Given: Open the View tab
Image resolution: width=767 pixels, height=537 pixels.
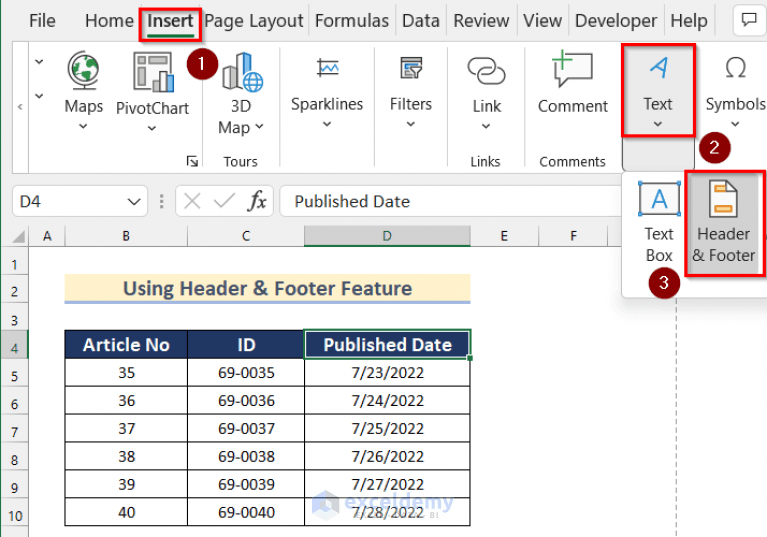Looking at the screenshot, I should pos(542,21).
